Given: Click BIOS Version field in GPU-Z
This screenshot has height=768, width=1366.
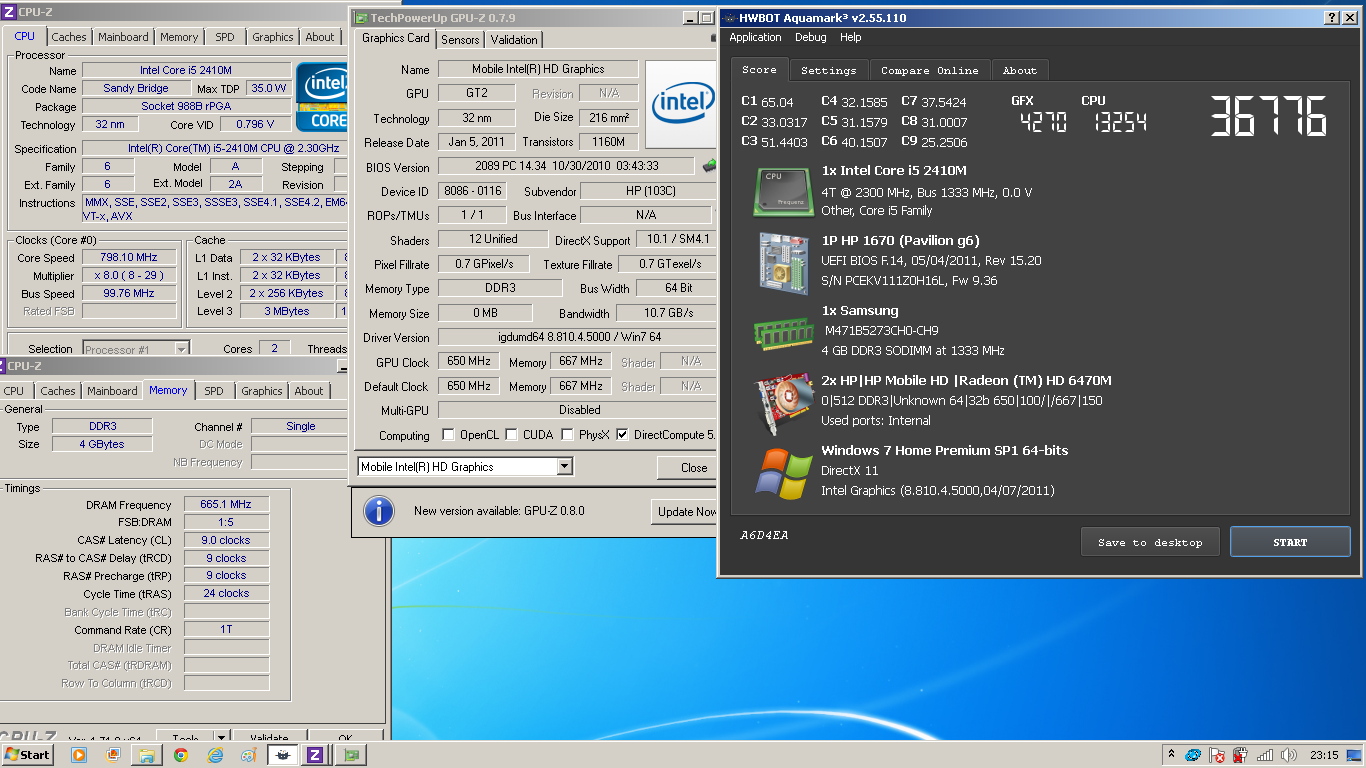Looking at the screenshot, I should click(x=565, y=166).
